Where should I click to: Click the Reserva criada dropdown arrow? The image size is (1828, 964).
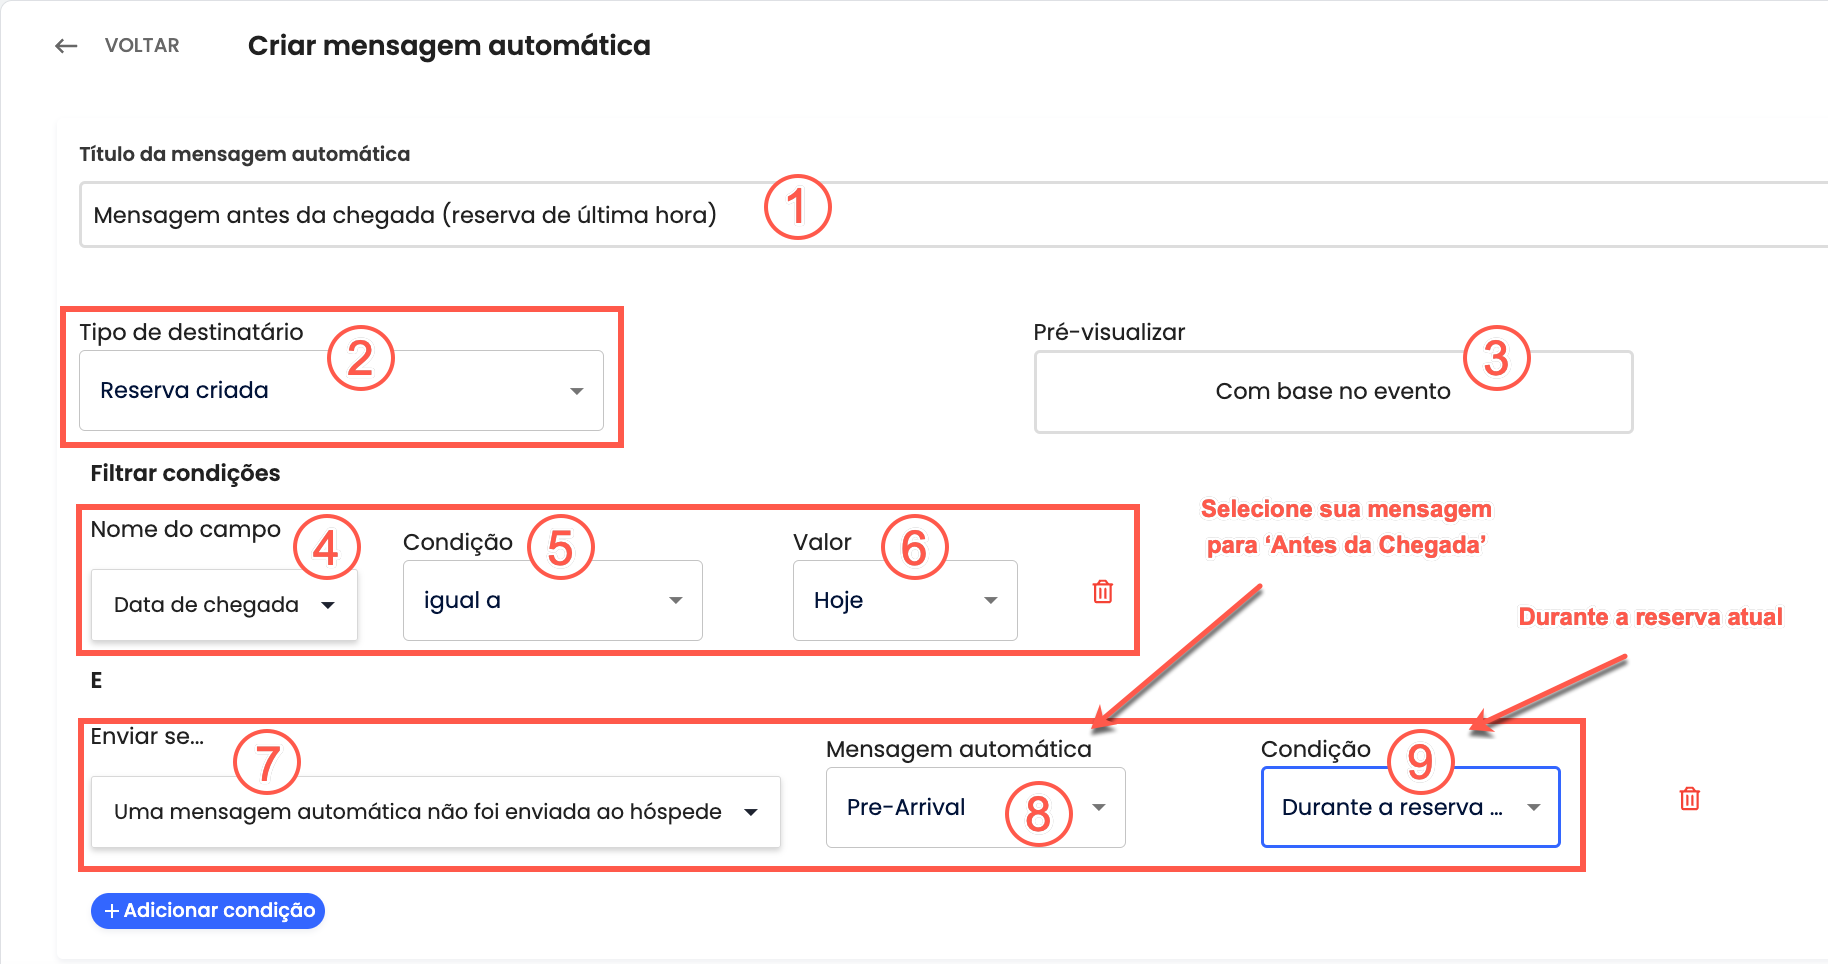[577, 391]
